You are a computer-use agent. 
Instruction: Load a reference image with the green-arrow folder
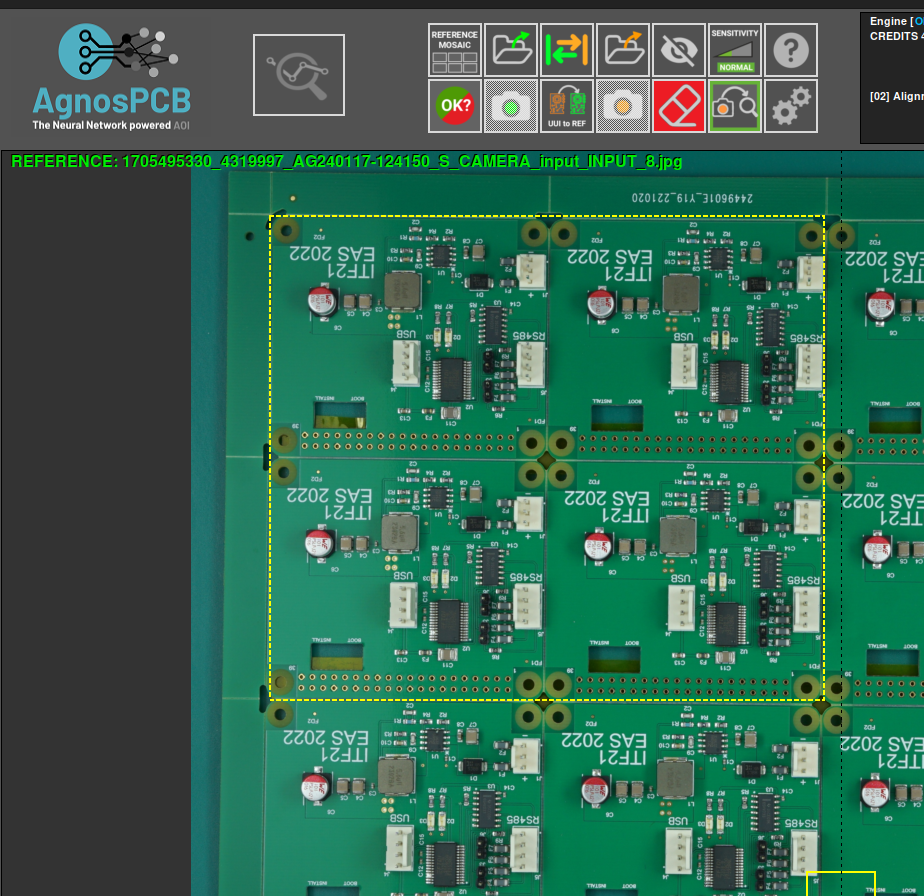(x=512, y=48)
